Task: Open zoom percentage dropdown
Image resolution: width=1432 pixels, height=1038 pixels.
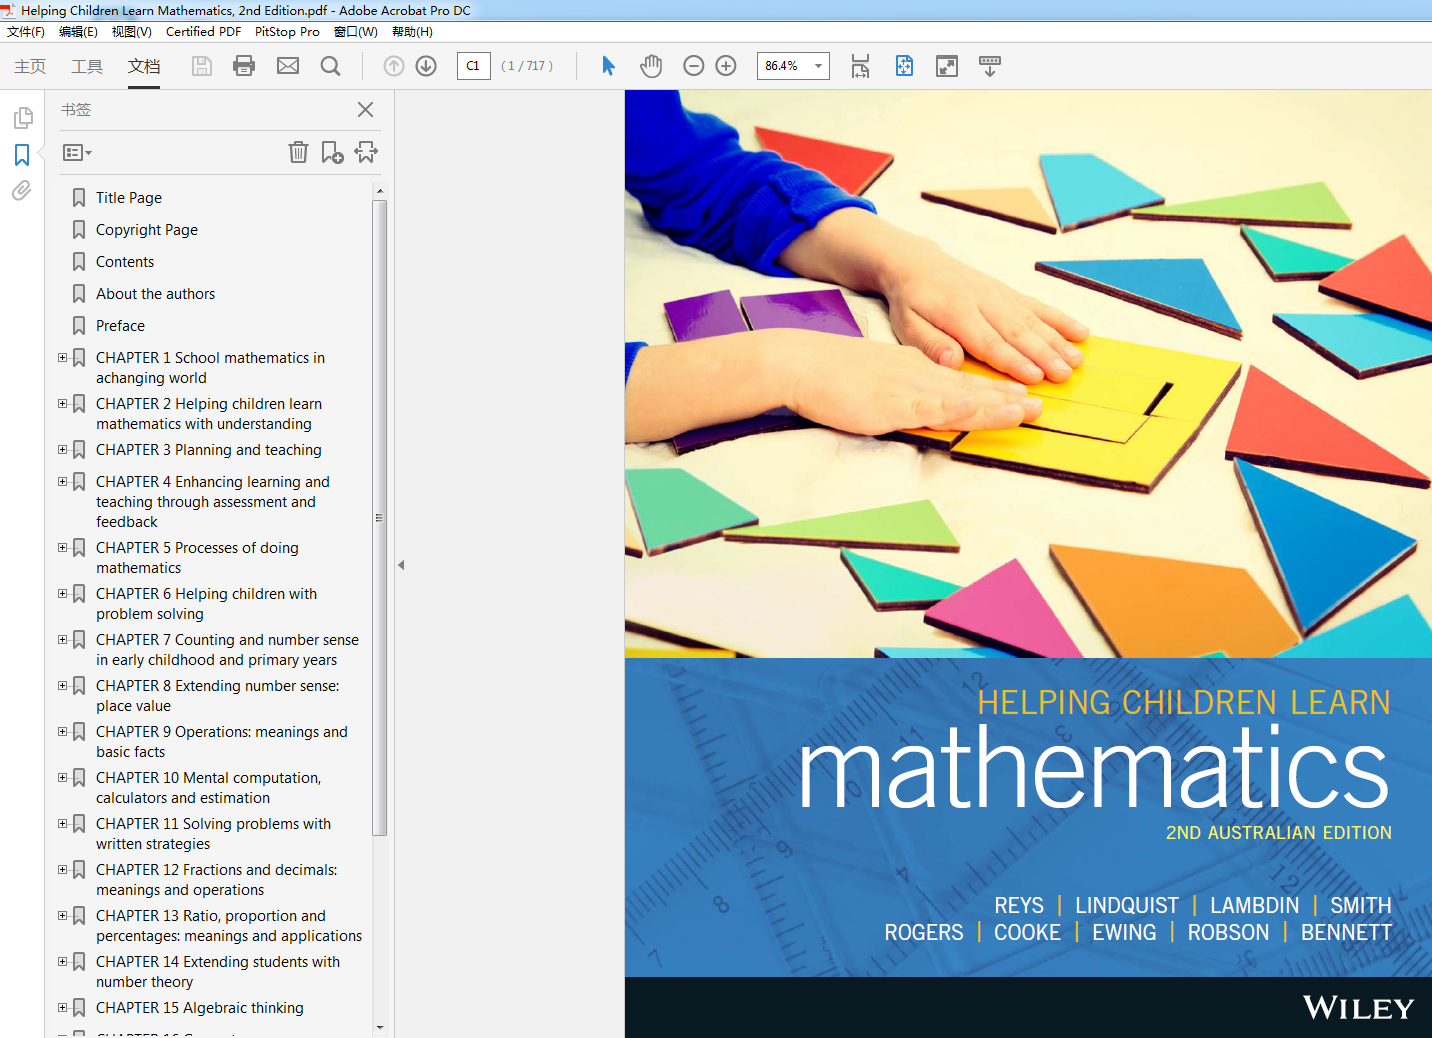Action: click(x=818, y=66)
